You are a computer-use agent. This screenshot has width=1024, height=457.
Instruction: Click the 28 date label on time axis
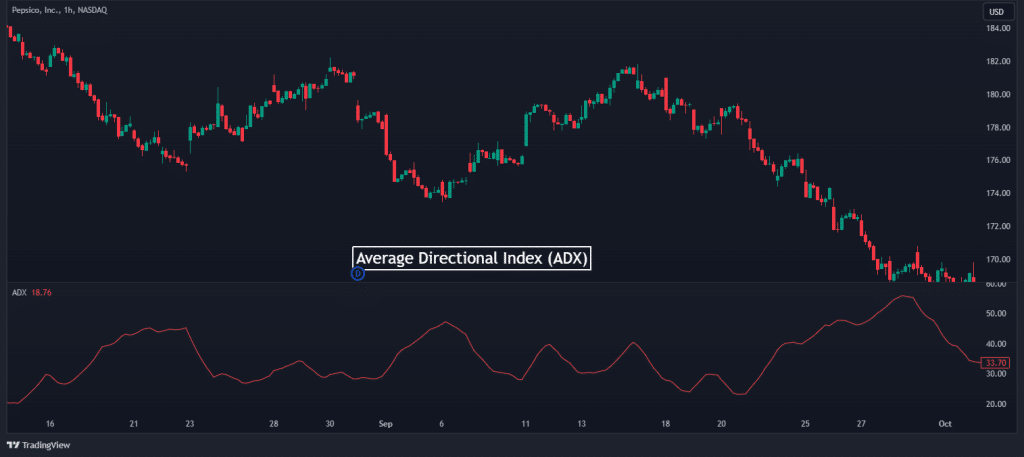click(x=274, y=424)
